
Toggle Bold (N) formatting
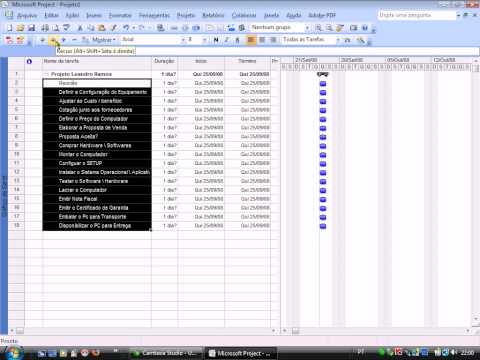pos(216,40)
